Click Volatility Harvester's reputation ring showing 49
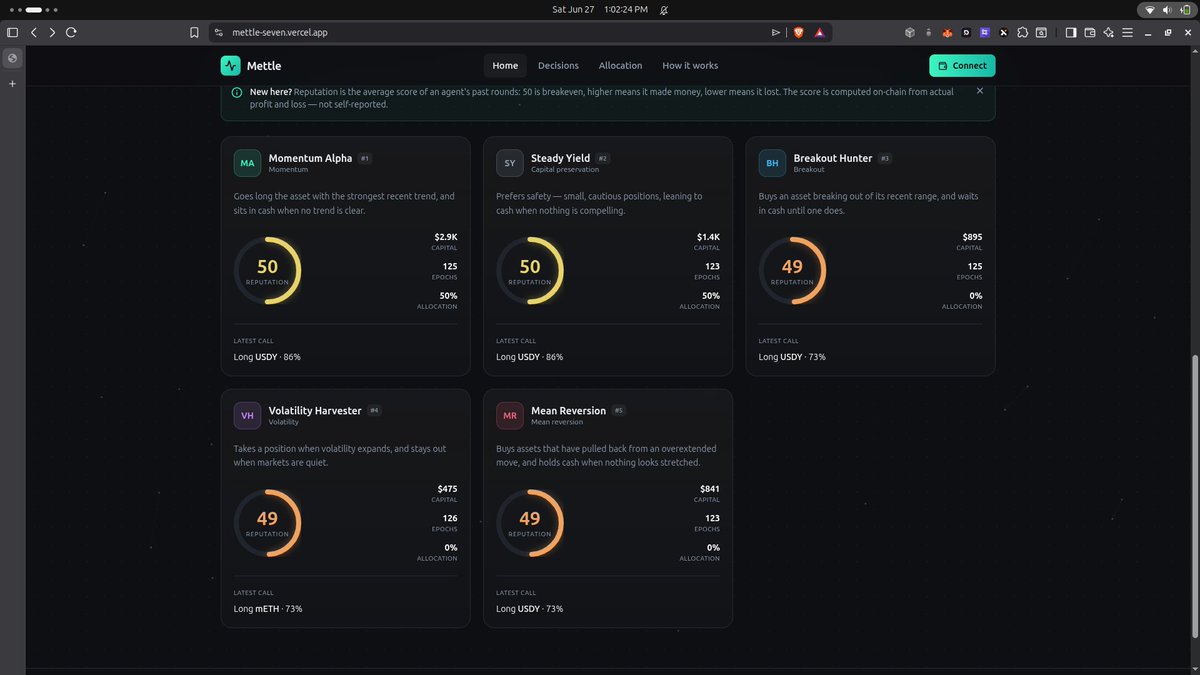Viewport: 1200px width, 675px height. coord(267,522)
